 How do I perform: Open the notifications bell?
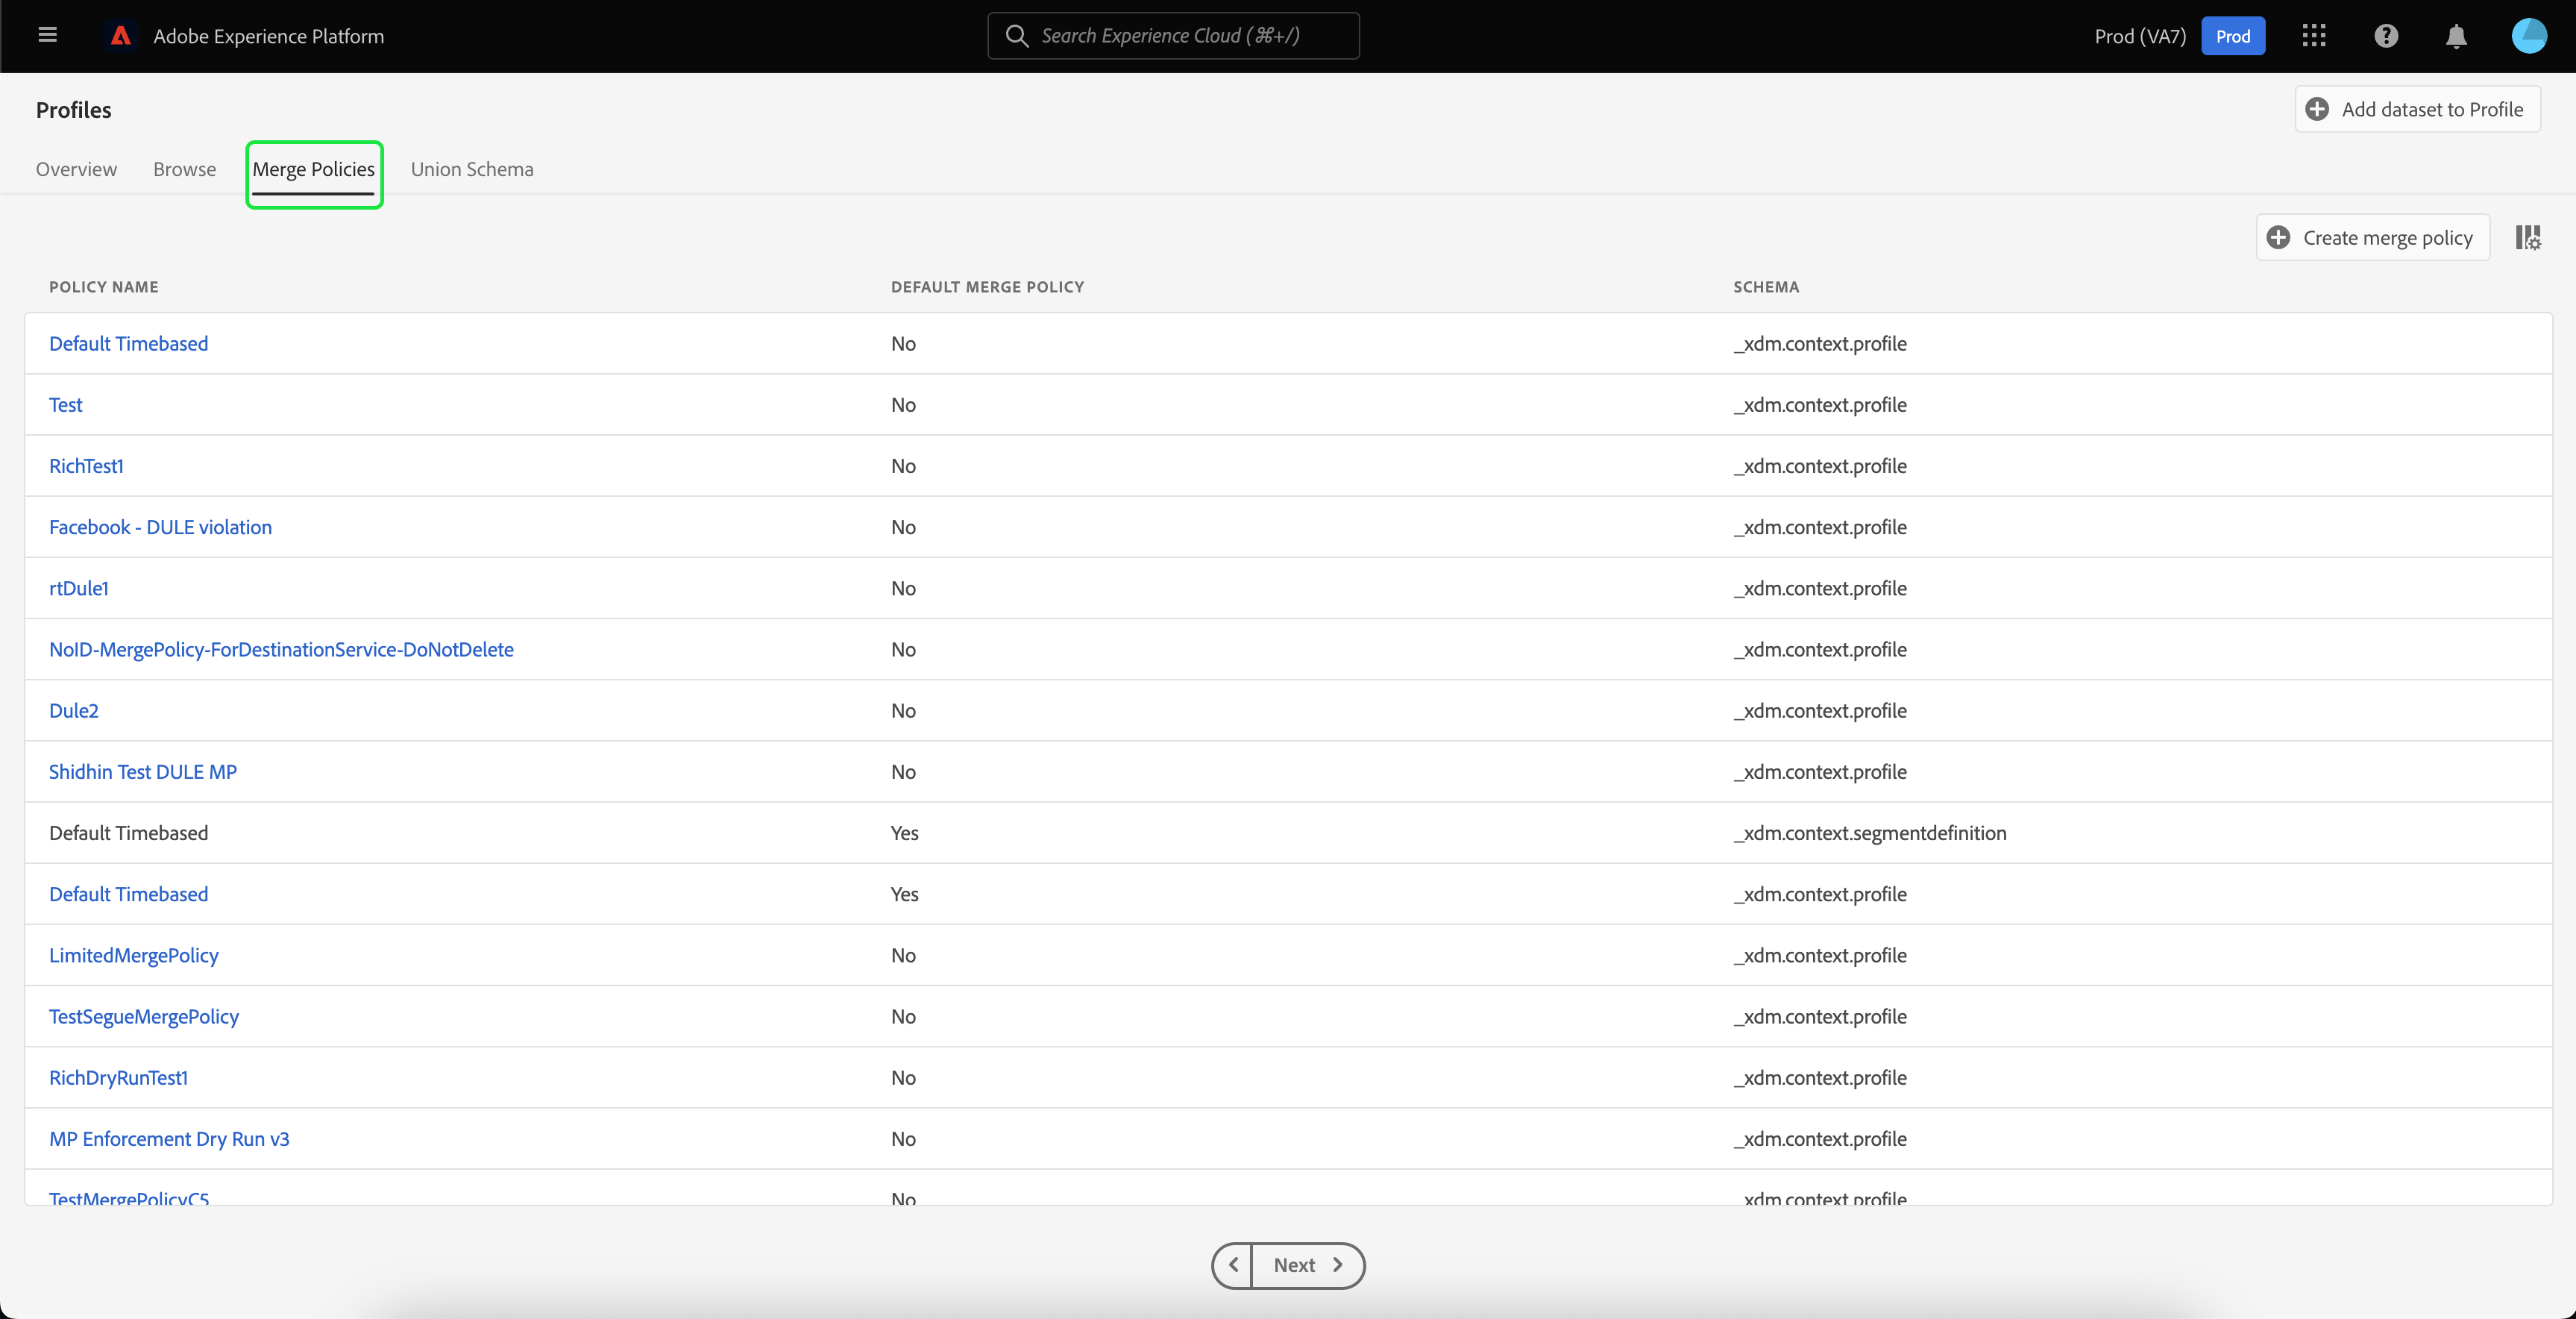[2456, 36]
